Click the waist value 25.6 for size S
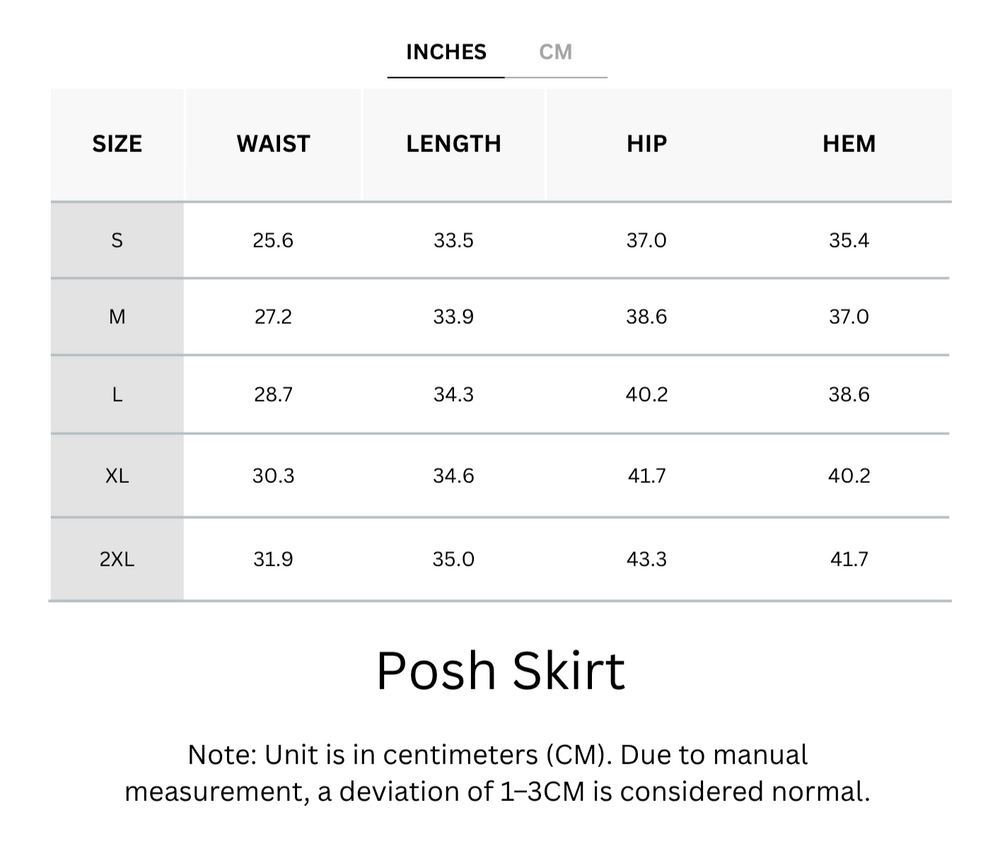This screenshot has width=1000, height=842. coord(273,240)
